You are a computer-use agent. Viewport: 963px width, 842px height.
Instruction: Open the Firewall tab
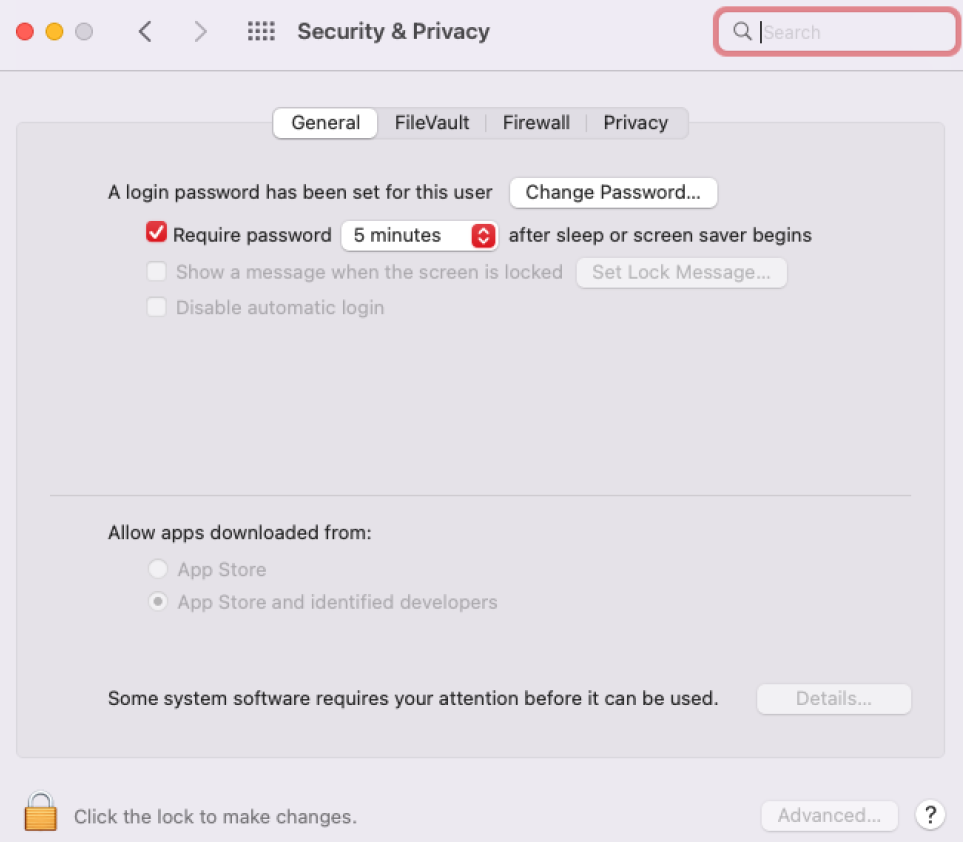point(536,123)
